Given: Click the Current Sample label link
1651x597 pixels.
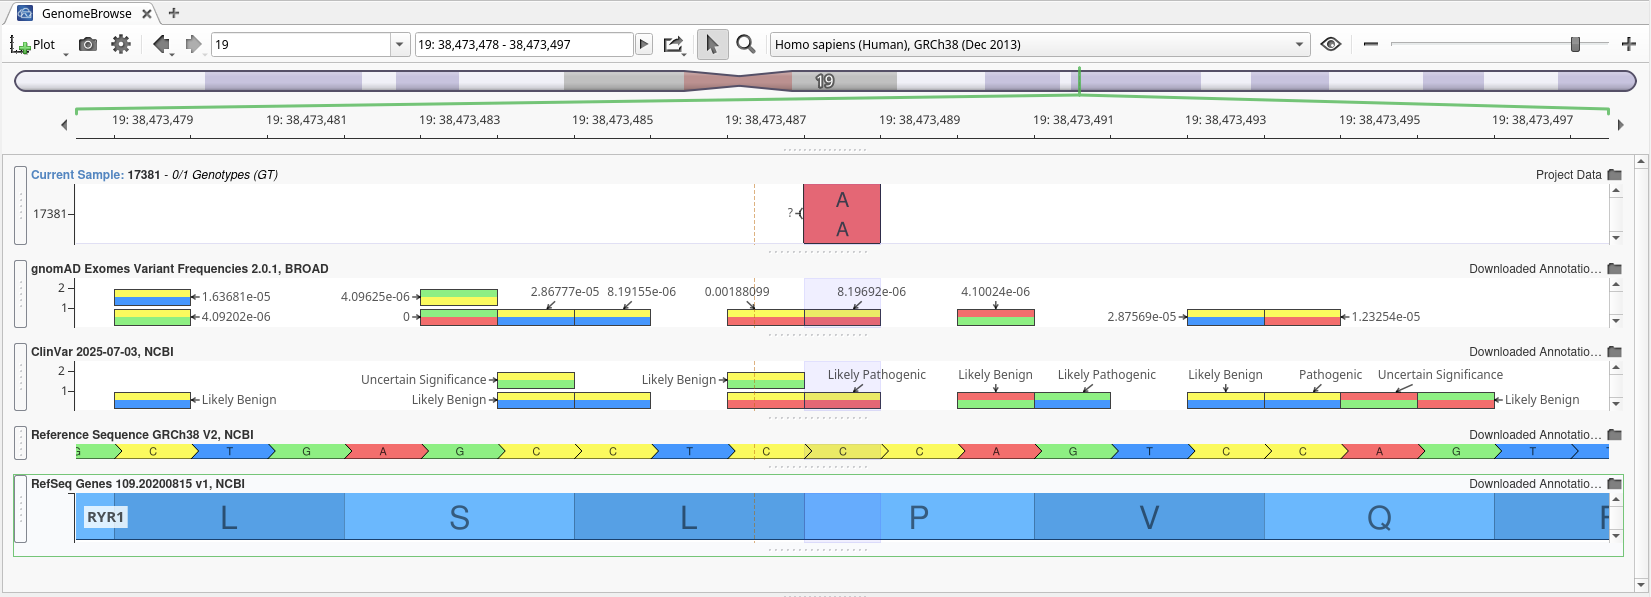Looking at the screenshot, I should tap(77, 174).
